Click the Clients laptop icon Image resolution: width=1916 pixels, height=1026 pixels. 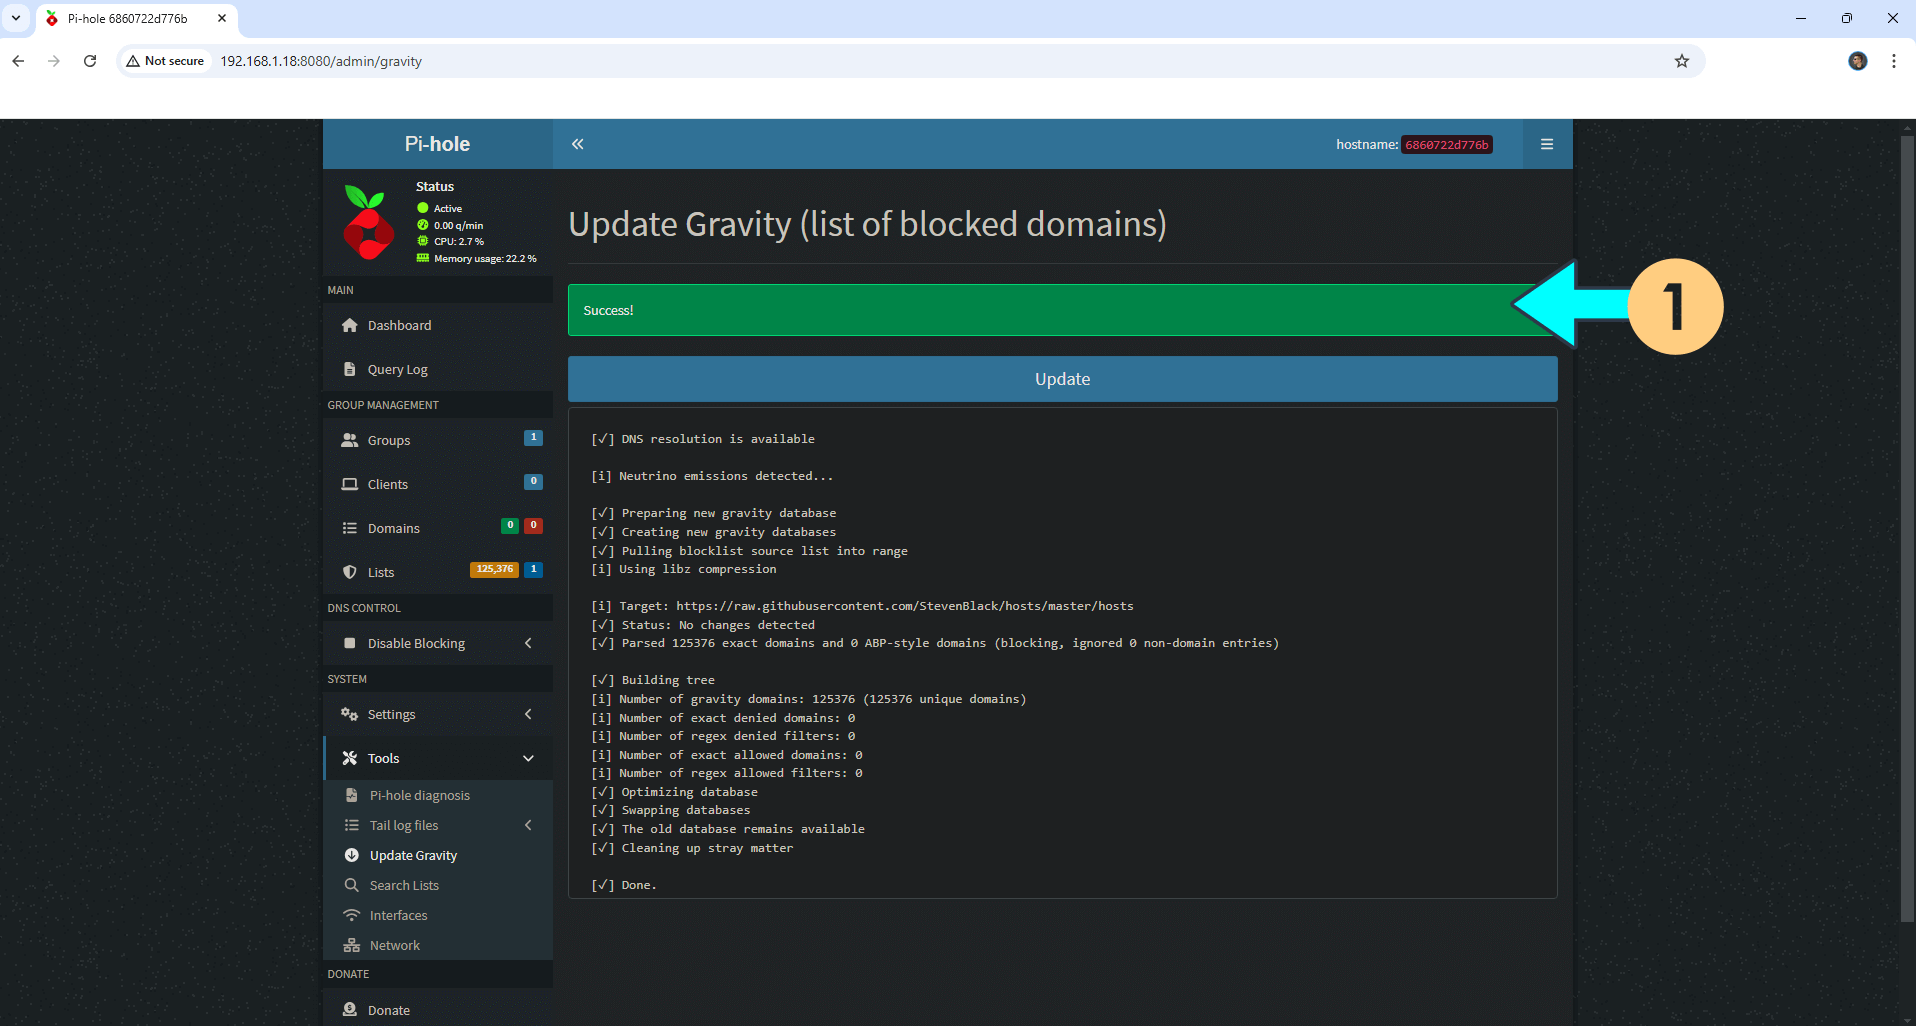pyautogui.click(x=349, y=484)
